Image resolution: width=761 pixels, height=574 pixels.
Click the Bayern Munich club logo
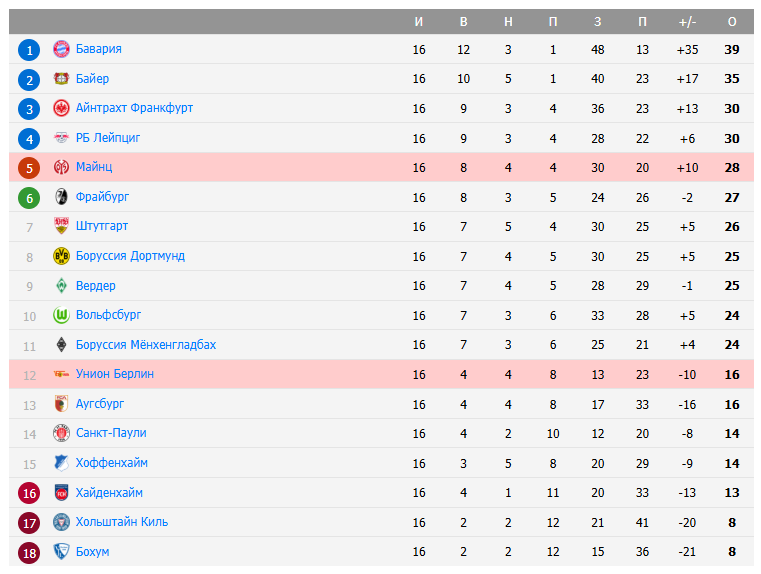[61, 49]
